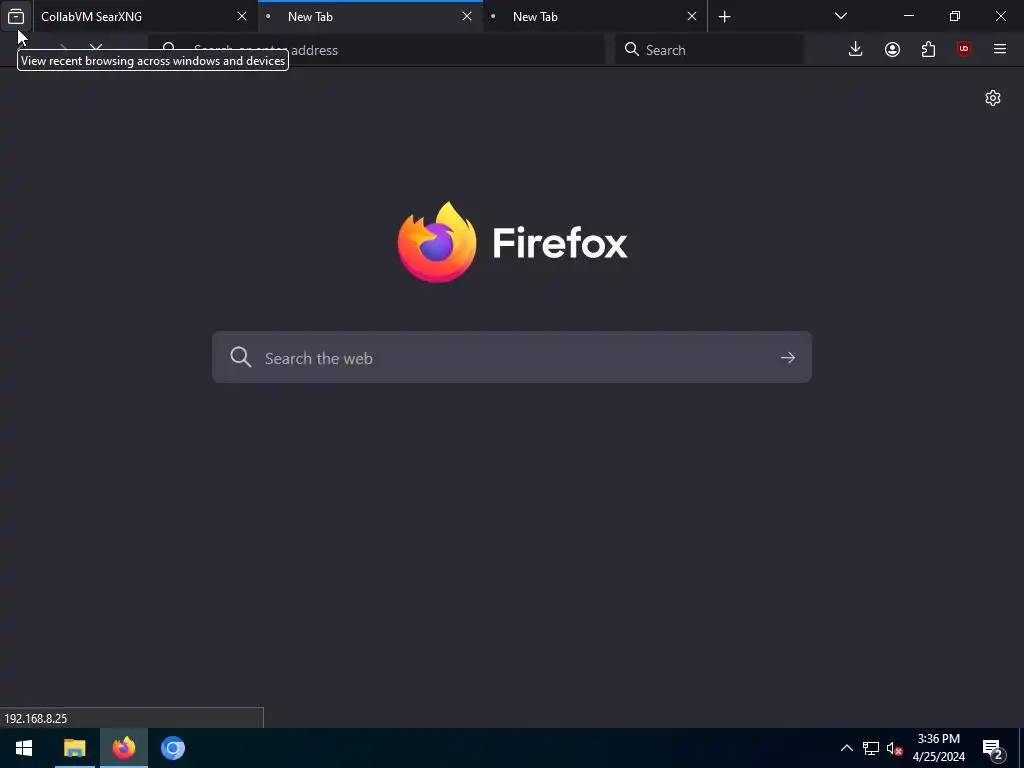Open the Downloads panel
The height and width of the screenshot is (768, 1024).
pos(856,50)
